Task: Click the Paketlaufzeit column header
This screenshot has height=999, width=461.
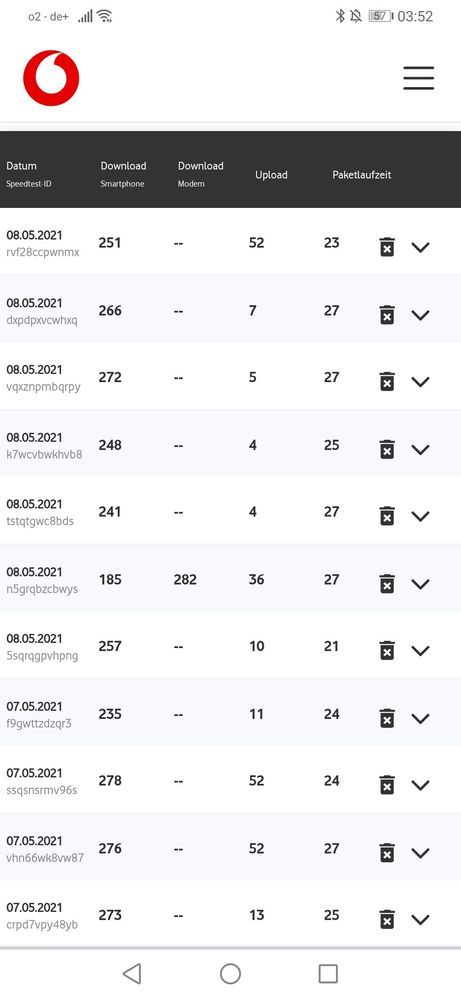Action: [x=362, y=175]
